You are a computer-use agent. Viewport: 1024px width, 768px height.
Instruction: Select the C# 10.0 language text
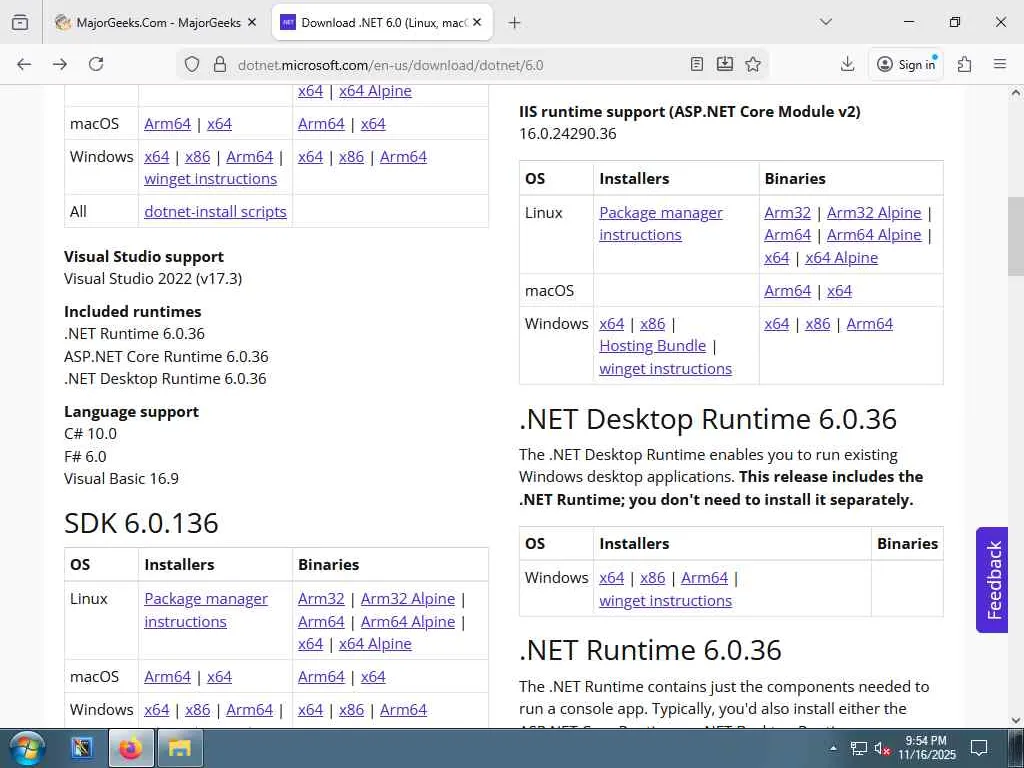click(x=90, y=434)
